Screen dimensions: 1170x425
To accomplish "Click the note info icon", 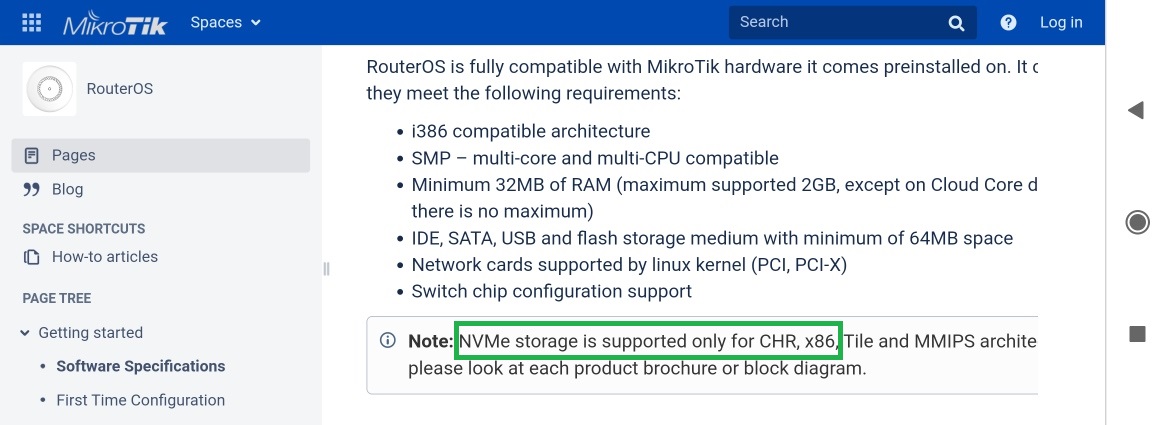I will point(388,341).
